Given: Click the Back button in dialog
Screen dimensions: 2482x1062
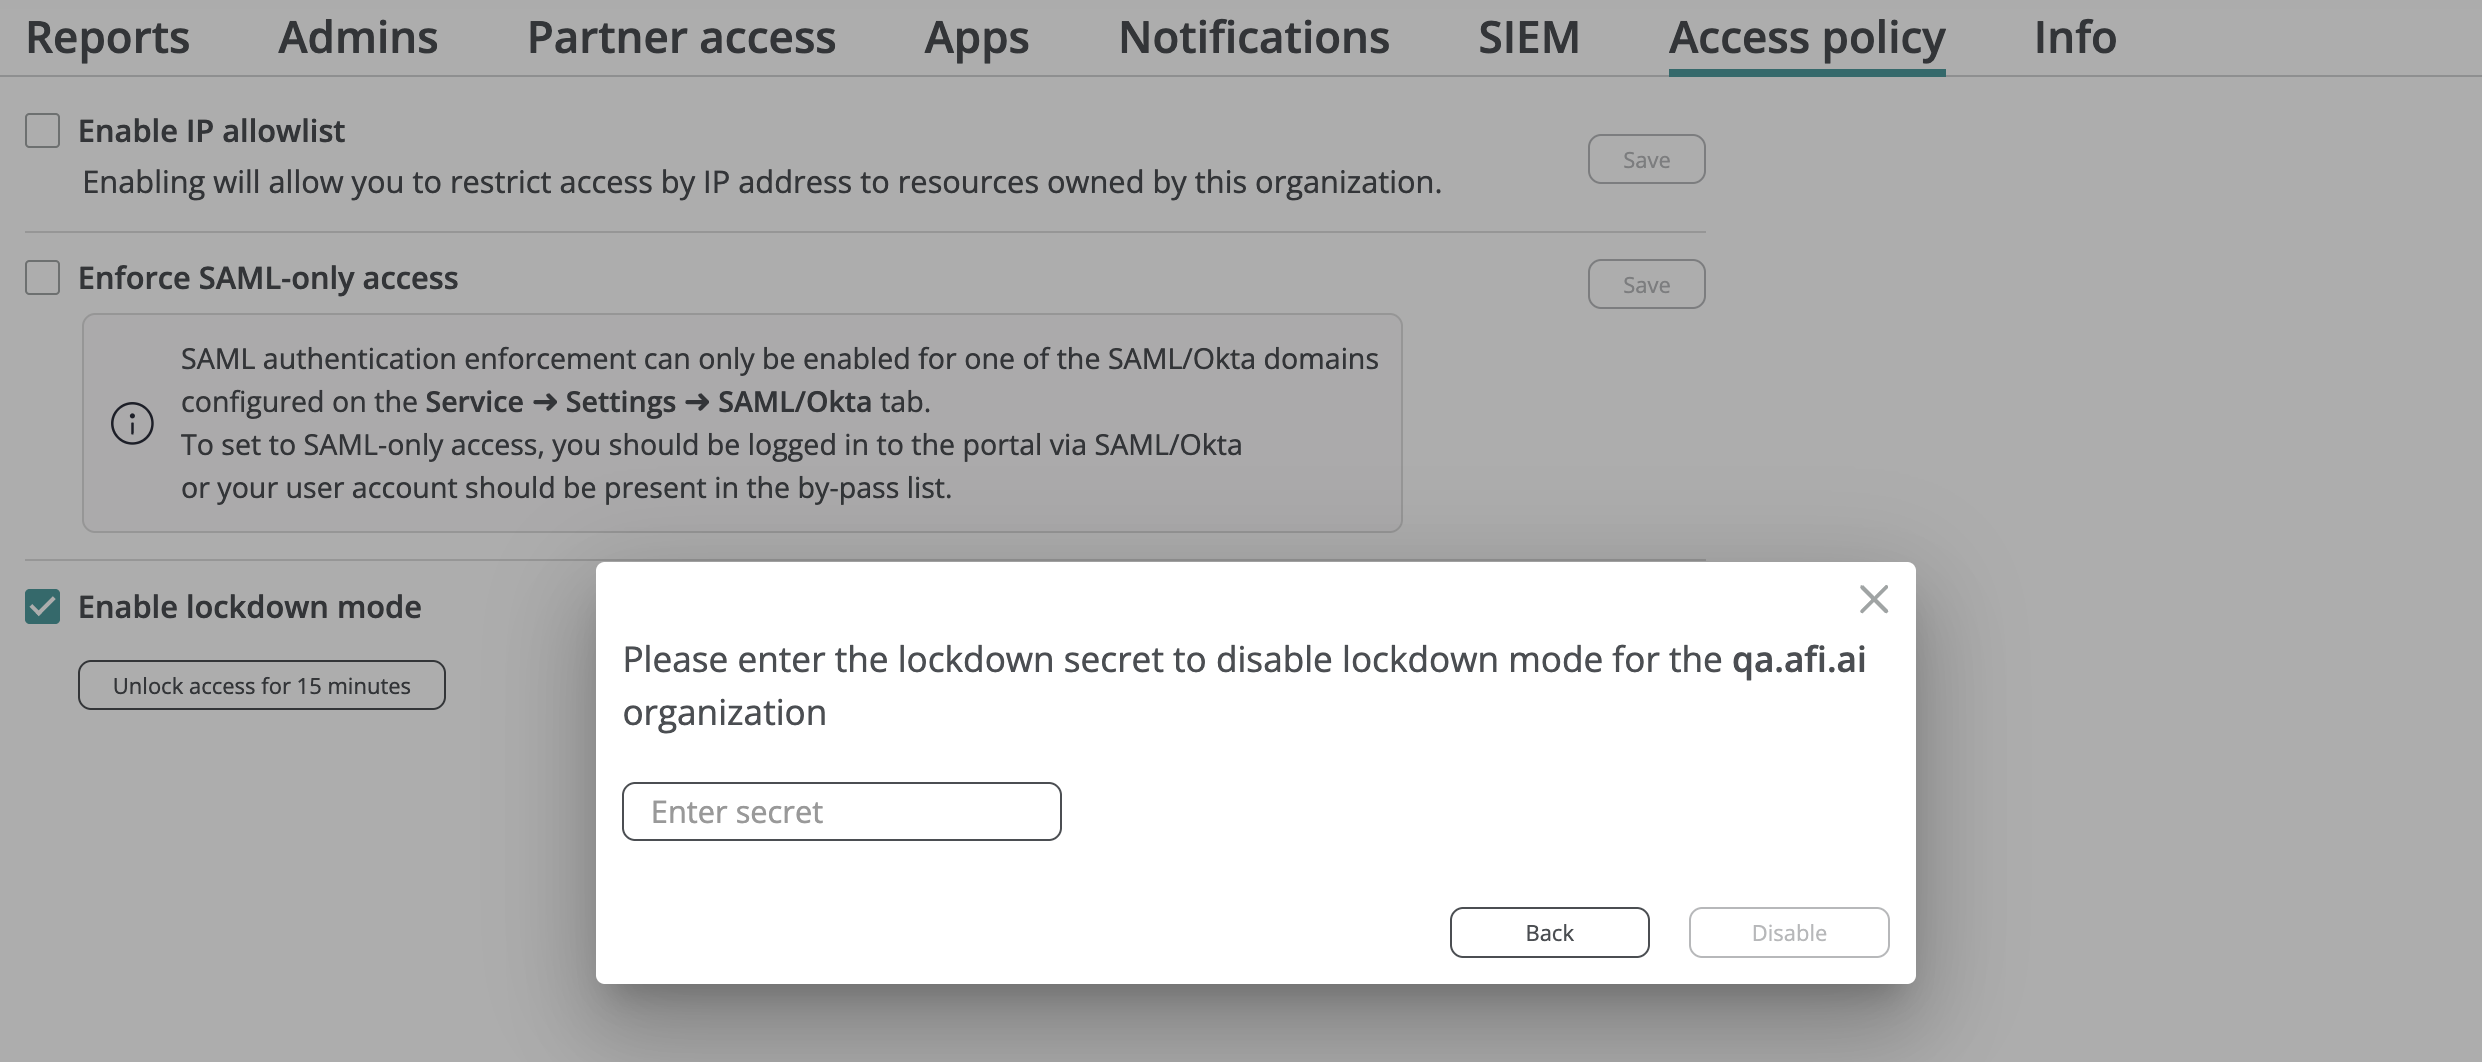Looking at the screenshot, I should (x=1549, y=933).
